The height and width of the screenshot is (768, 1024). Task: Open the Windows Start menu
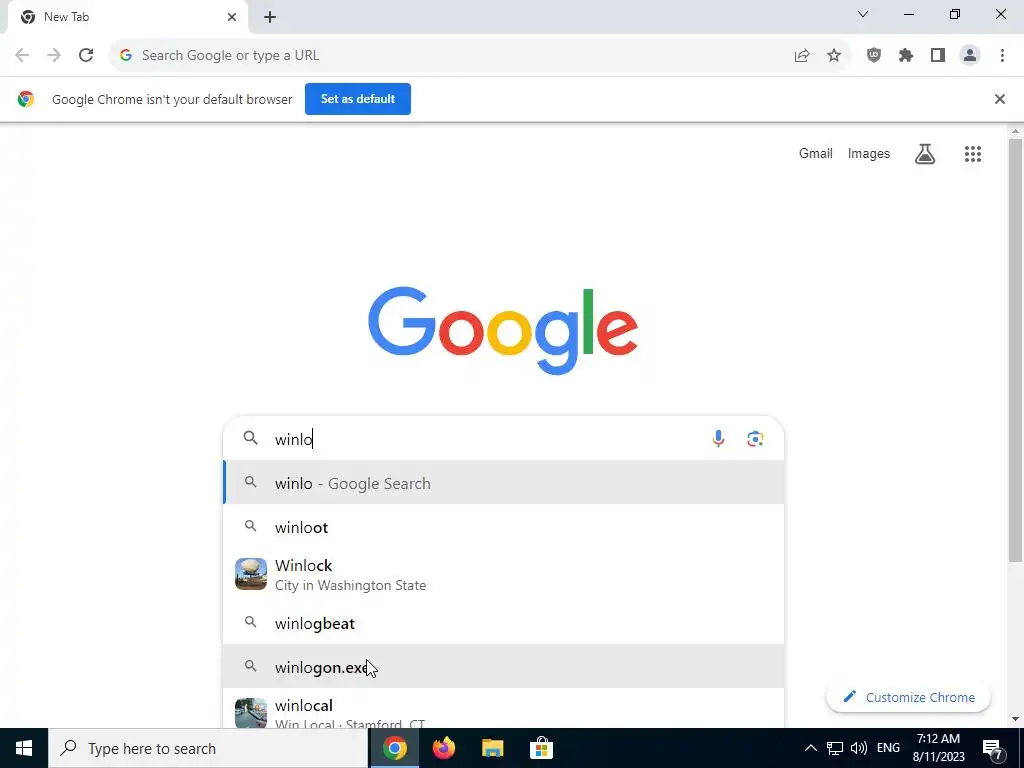click(x=24, y=748)
